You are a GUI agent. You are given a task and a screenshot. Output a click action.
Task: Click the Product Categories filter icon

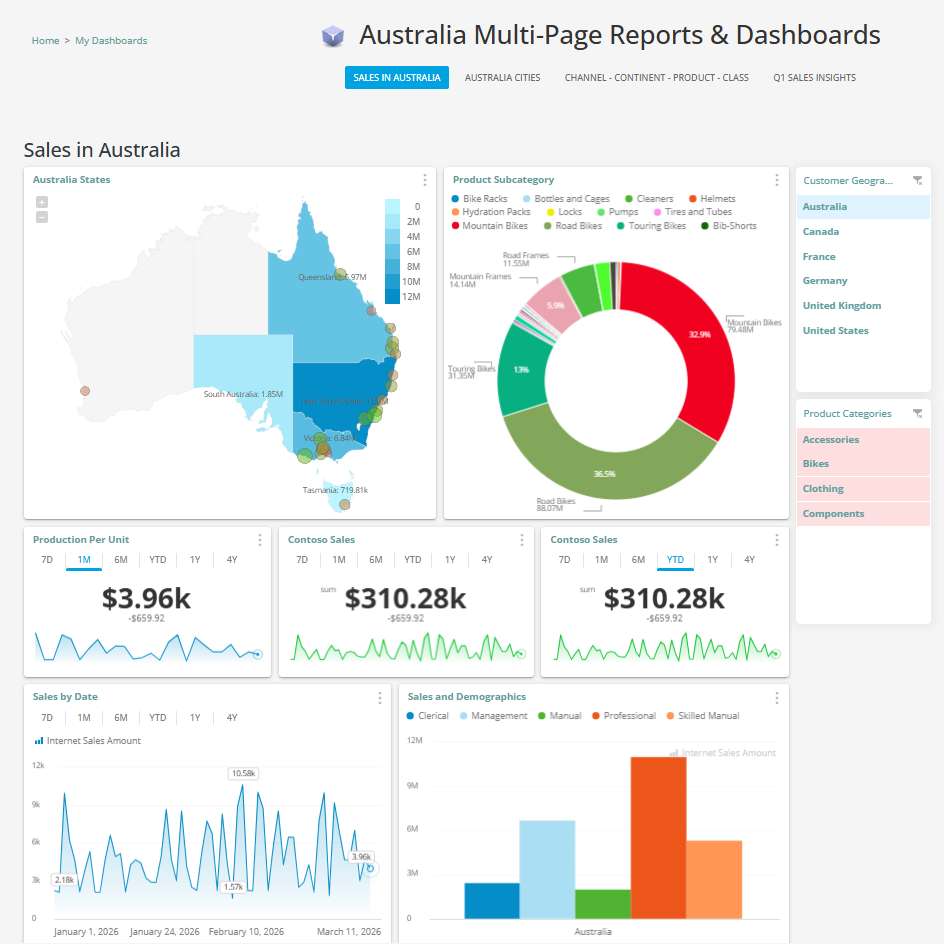[x=917, y=414]
